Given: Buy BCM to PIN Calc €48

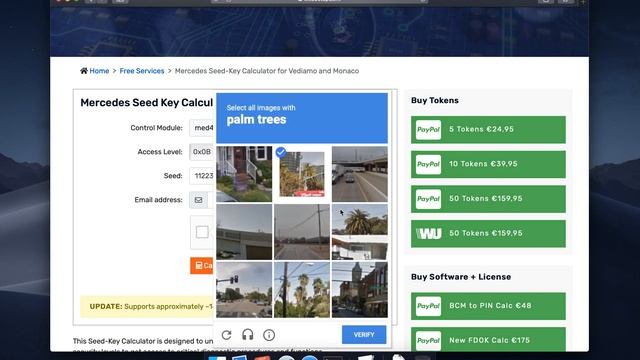Looking at the screenshot, I should point(488,306).
